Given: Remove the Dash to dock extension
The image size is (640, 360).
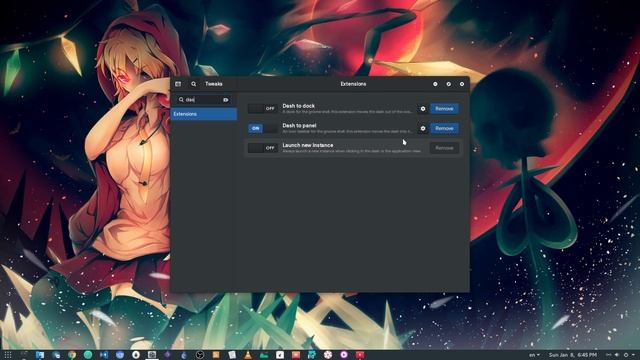Looking at the screenshot, I should coord(444,109).
